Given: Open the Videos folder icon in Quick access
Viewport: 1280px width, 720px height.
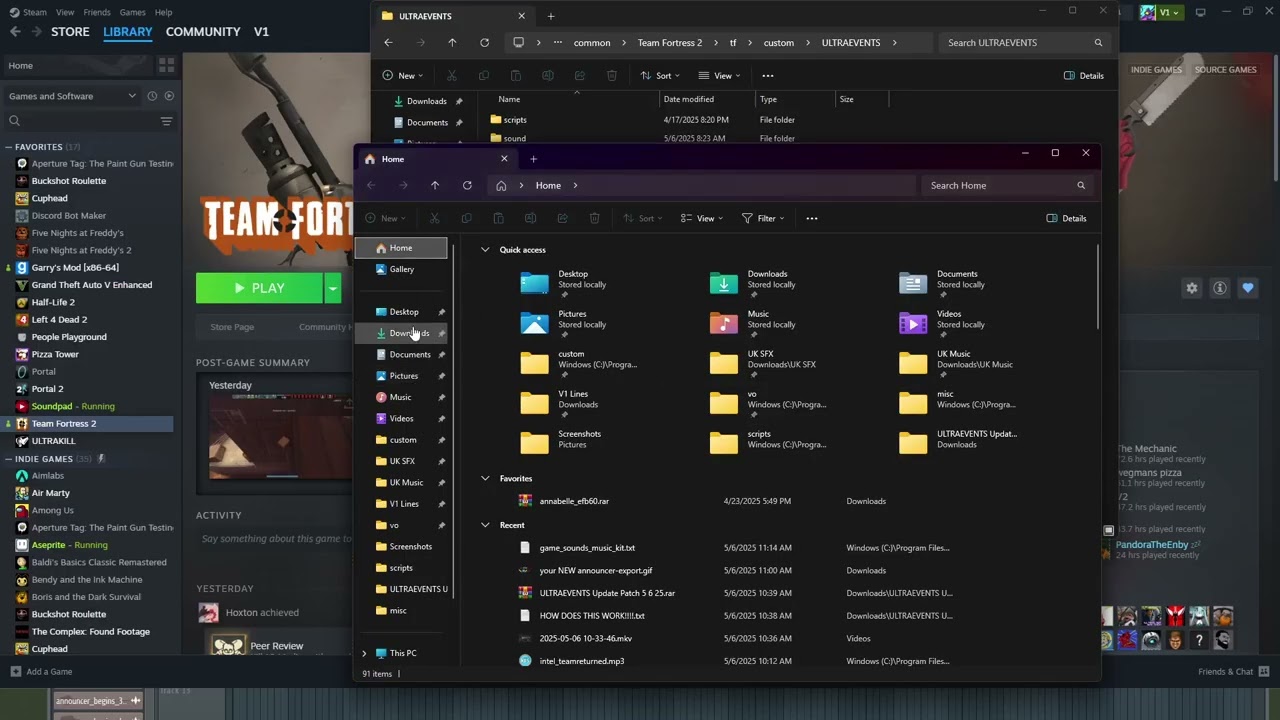Looking at the screenshot, I should point(913,323).
